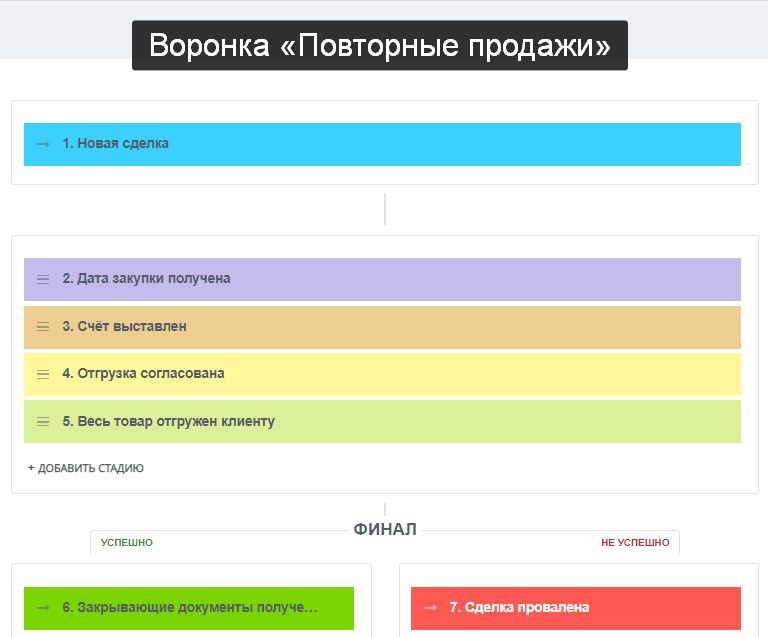This screenshot has width=768, height=637.
Task: Click the title "Воронка «Повторные продажи»"
Action: point(380,46)
